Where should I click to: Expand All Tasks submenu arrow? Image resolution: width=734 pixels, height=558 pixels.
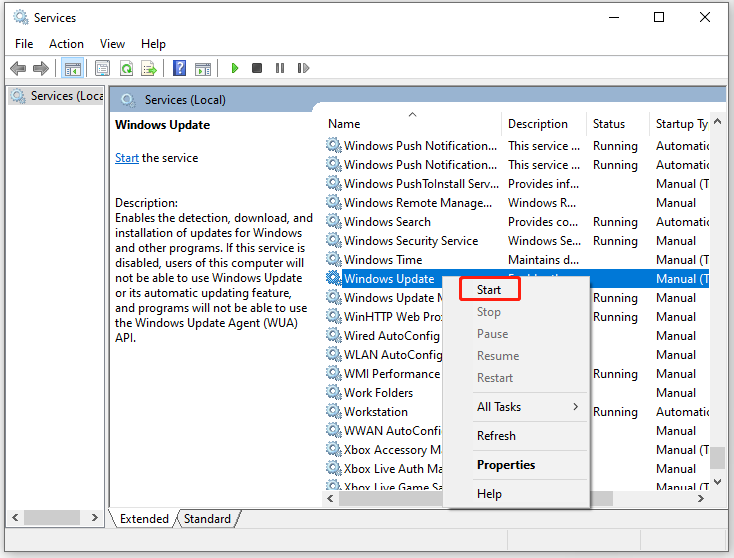[x=575, y=406]
